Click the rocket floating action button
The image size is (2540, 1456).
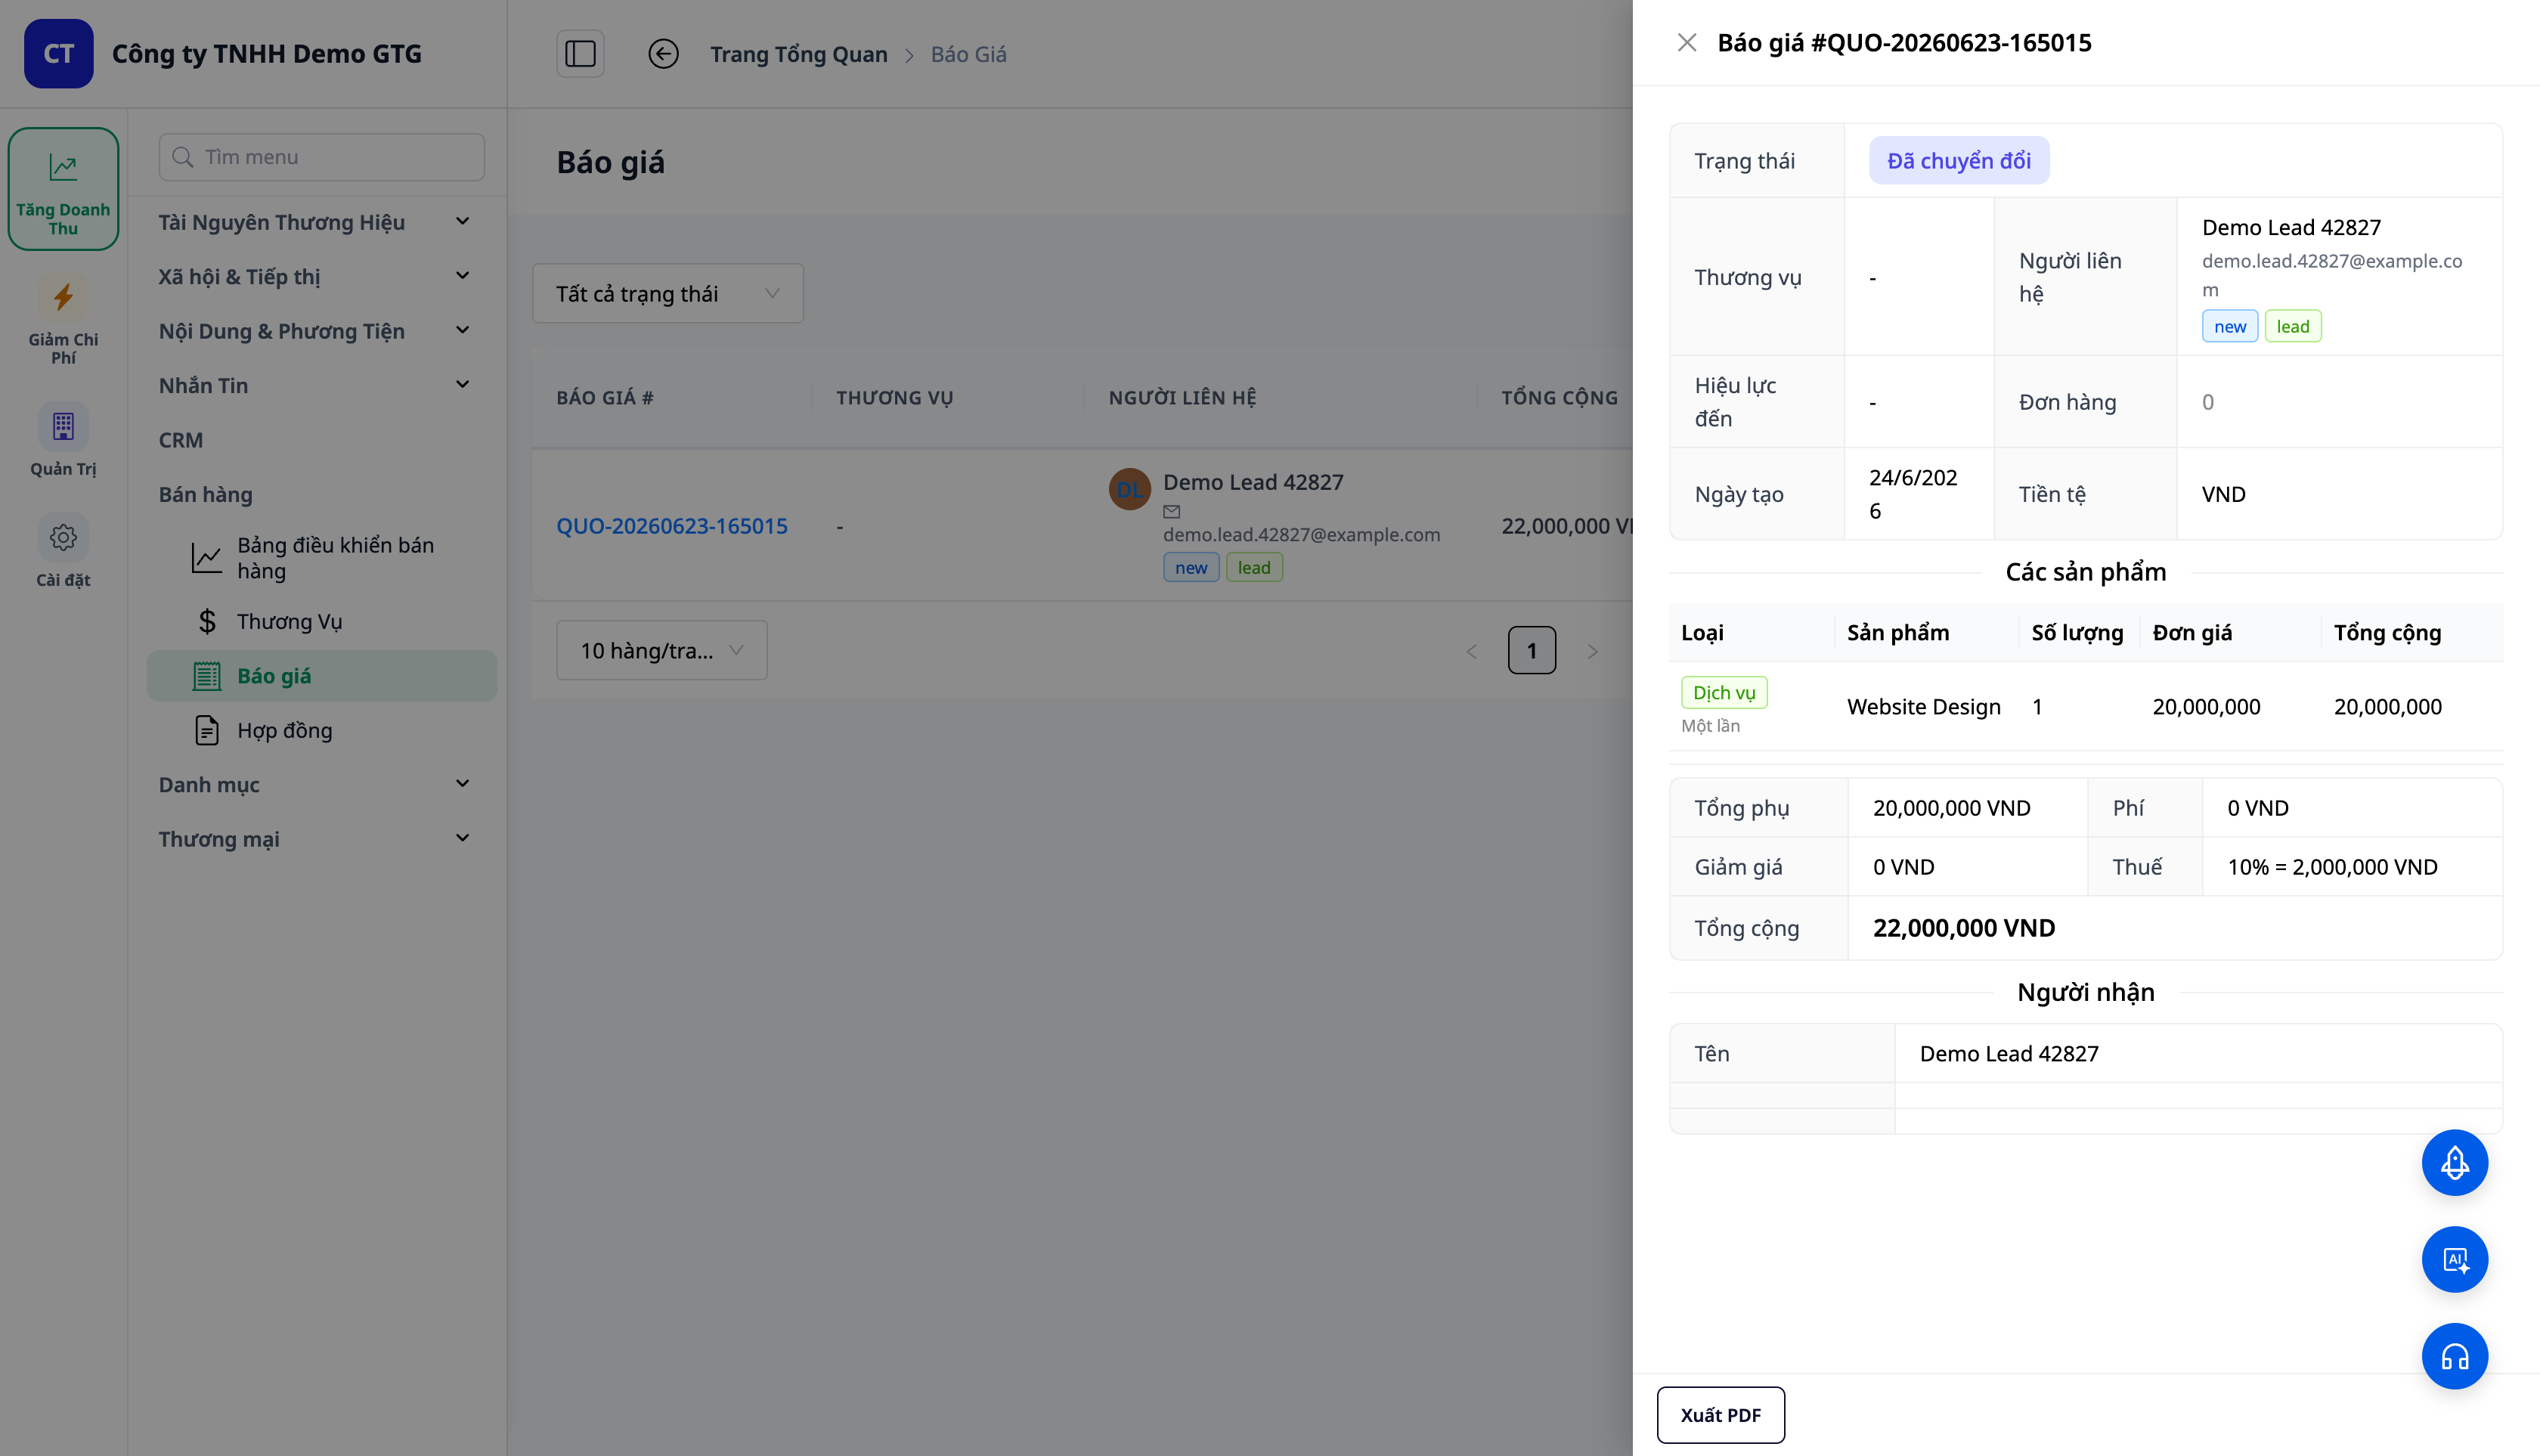point(2454,1163)
